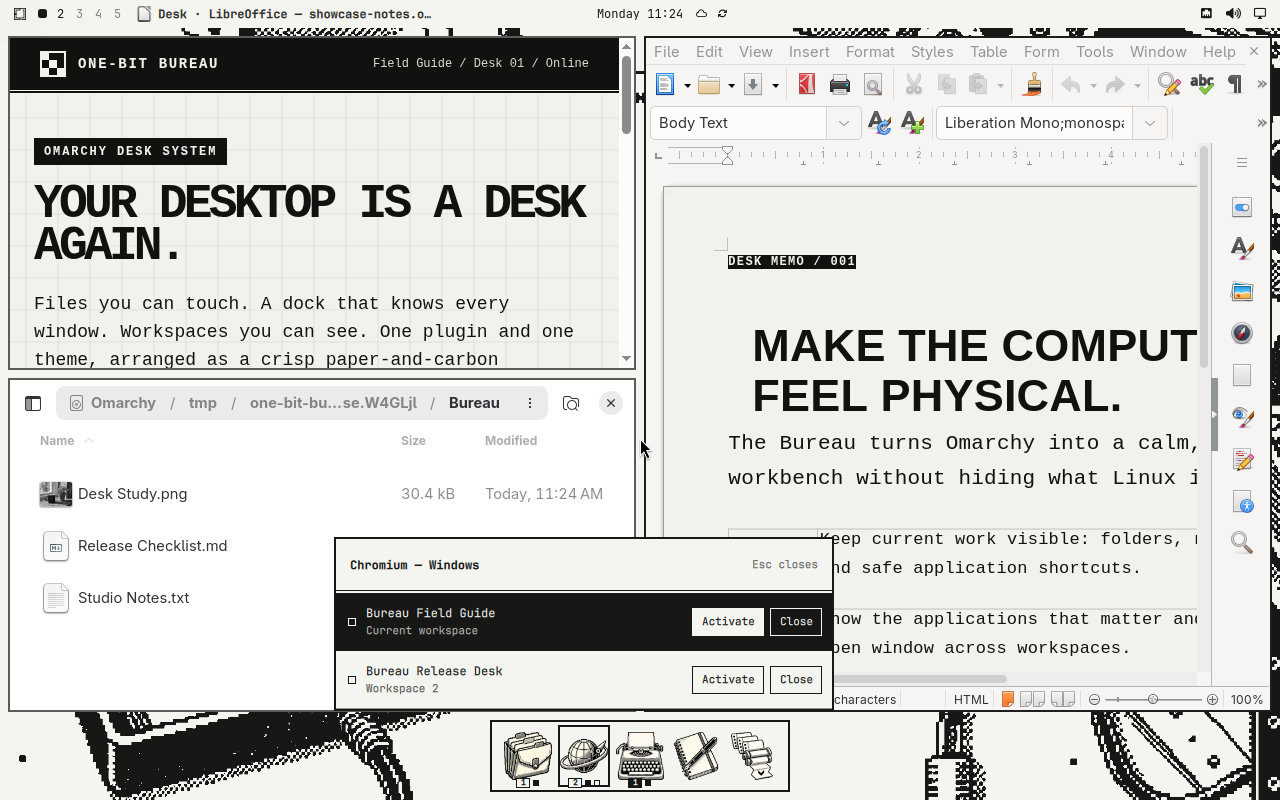Click the notebook and pen dock icon
Image resolution: width=1280 pixels, height=800 pixels.
(696, 756)
